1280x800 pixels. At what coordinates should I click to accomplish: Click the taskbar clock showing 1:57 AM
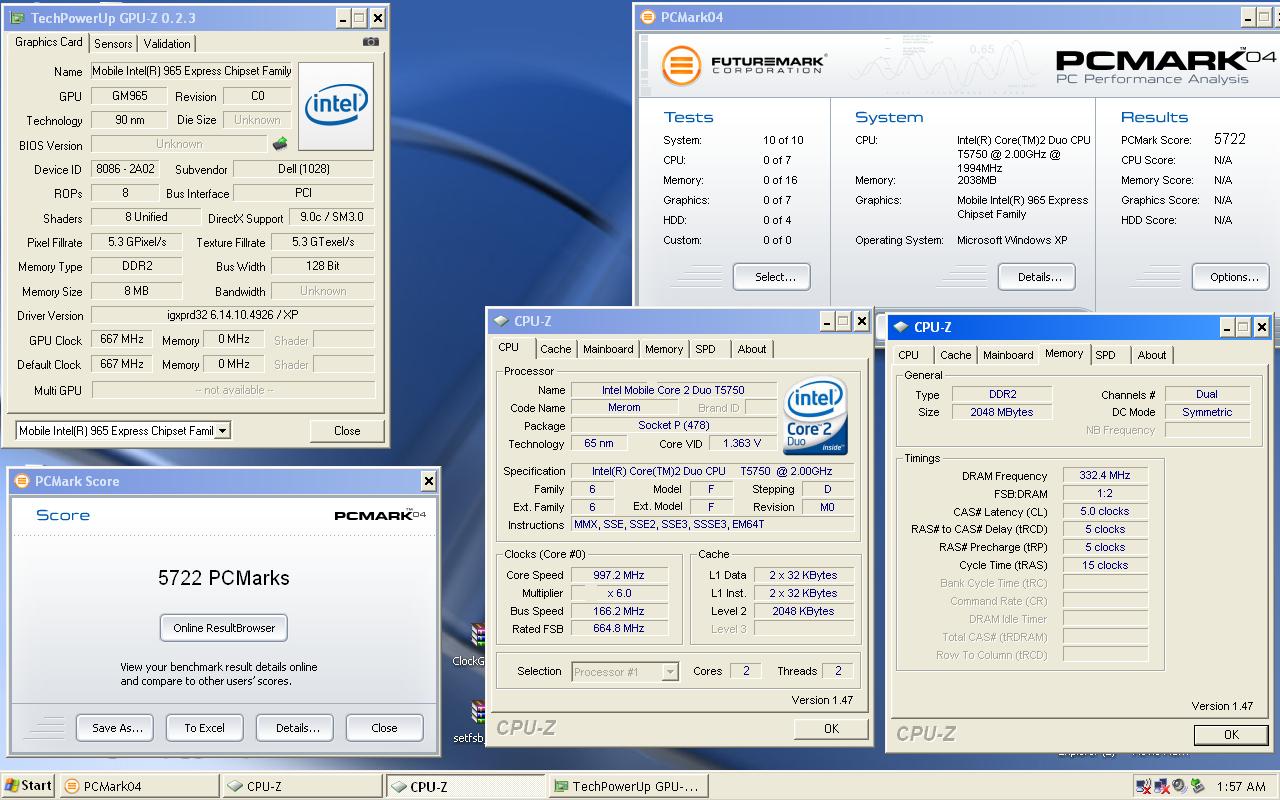[1240, 787]
